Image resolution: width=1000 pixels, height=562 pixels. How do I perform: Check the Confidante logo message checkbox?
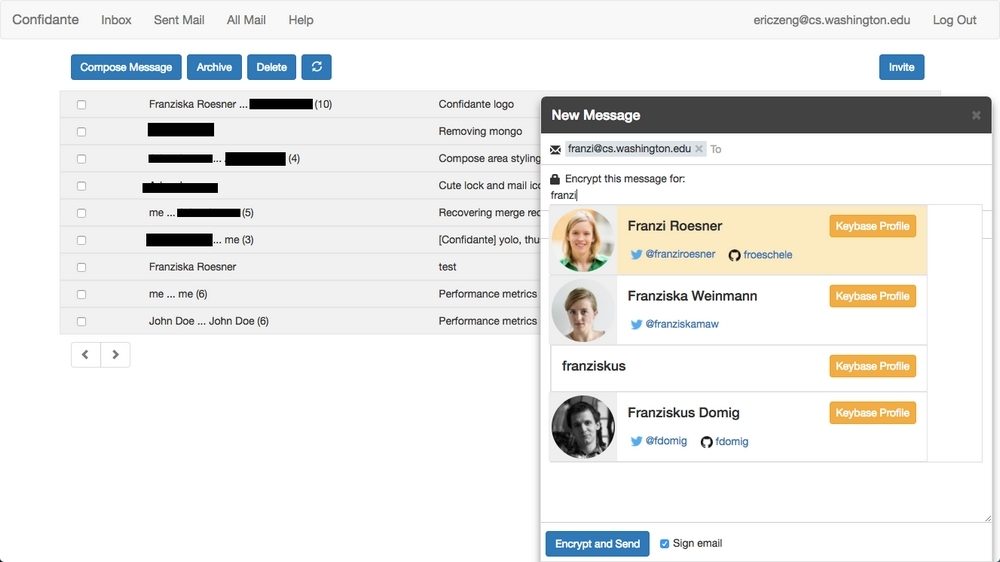[81, 104]
